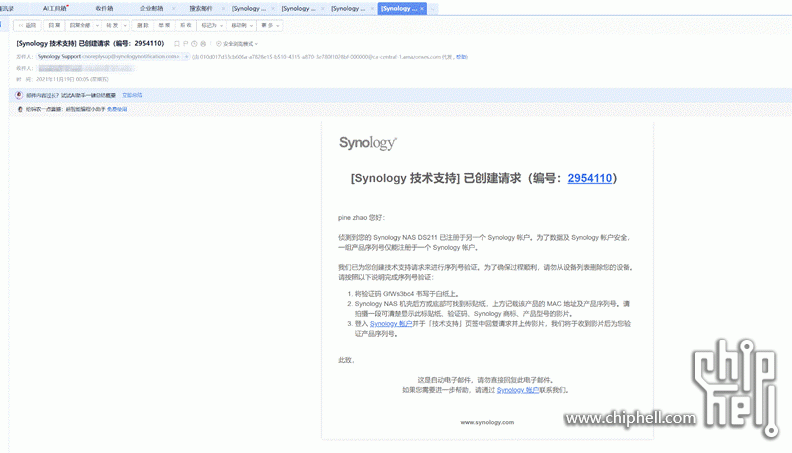This screenshot has width=792, height=453.
Task: Switch to the 通讯录 tab
Action: pos(7,9)
